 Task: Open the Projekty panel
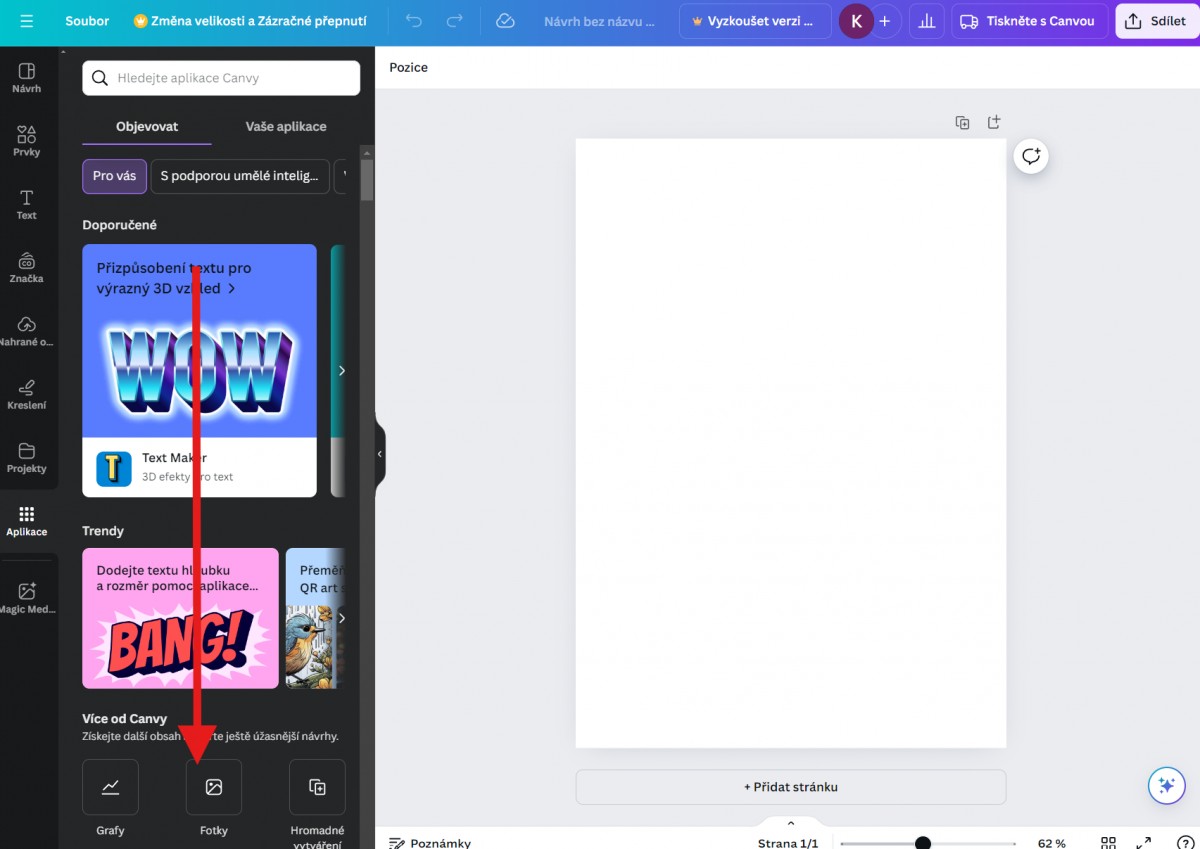[x=27, y=457]
